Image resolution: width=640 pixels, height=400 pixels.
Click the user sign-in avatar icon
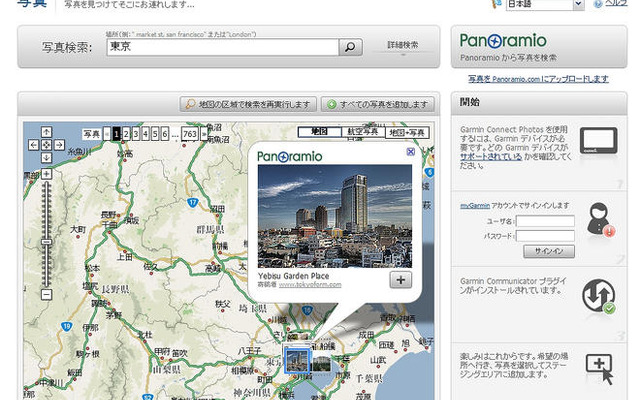[x=600, y=220]
